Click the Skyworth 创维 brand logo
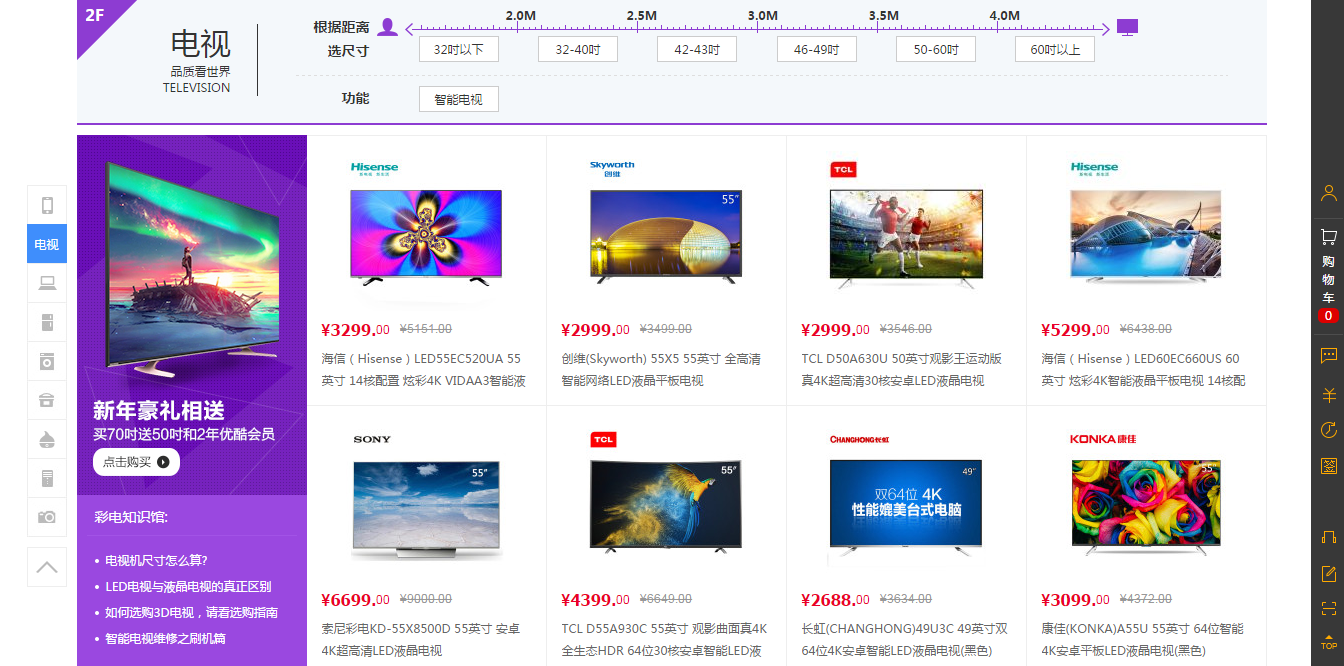 [612, 168]
